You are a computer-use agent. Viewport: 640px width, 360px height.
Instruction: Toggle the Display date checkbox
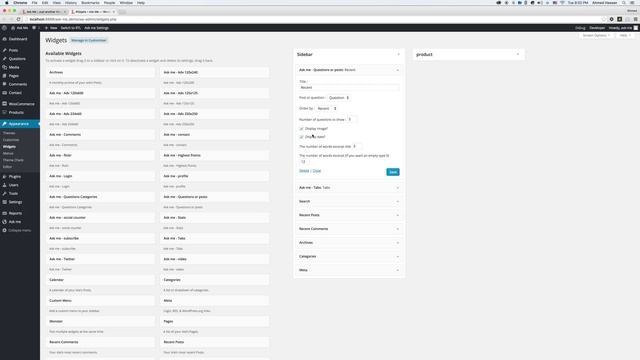301,137
